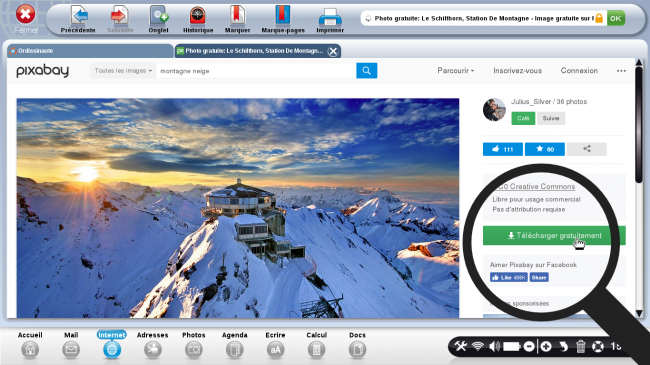Focus the montagne neige search field
The image size is (650, 365).
256,71
